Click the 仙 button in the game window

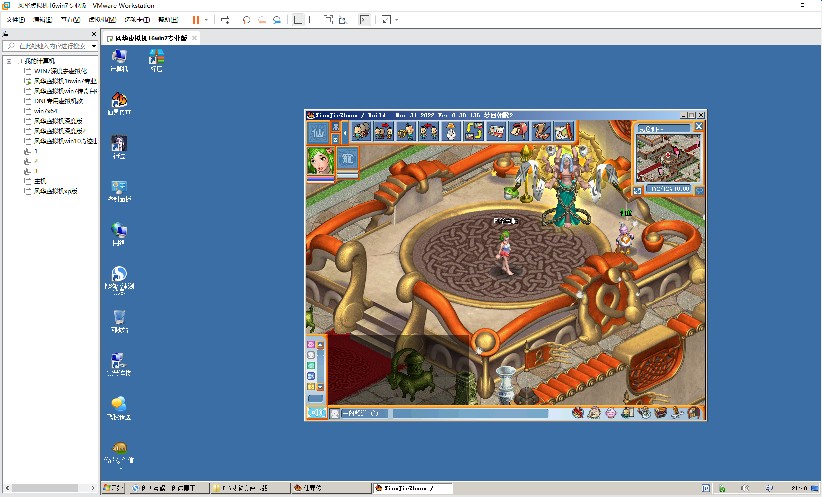318,133
